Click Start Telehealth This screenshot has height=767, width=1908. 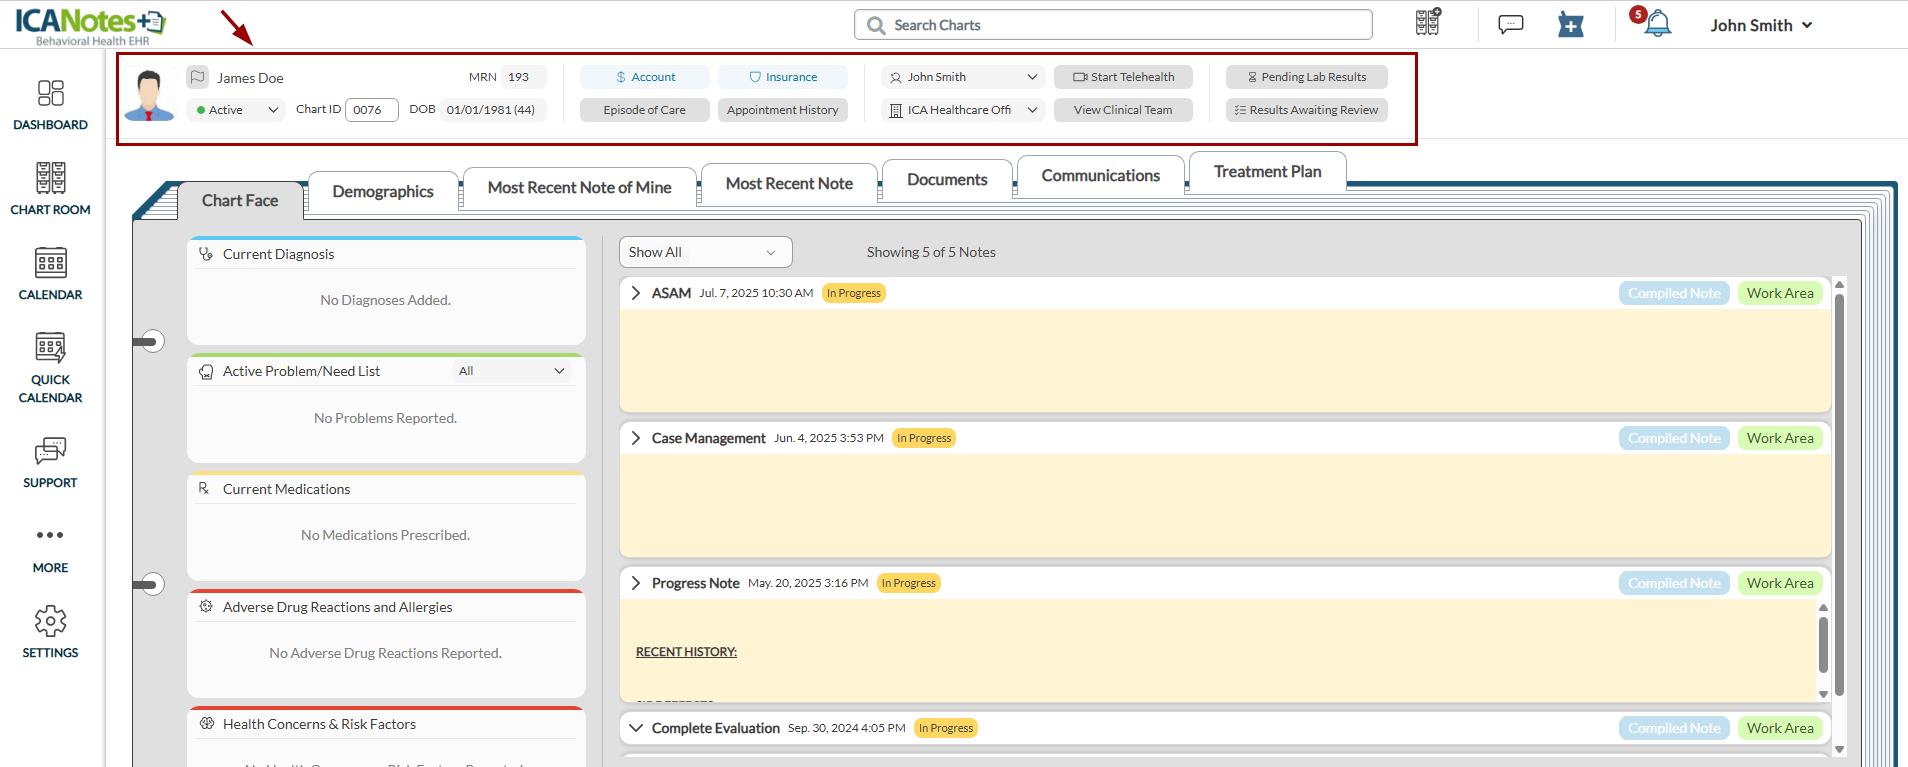point(1123,77)
